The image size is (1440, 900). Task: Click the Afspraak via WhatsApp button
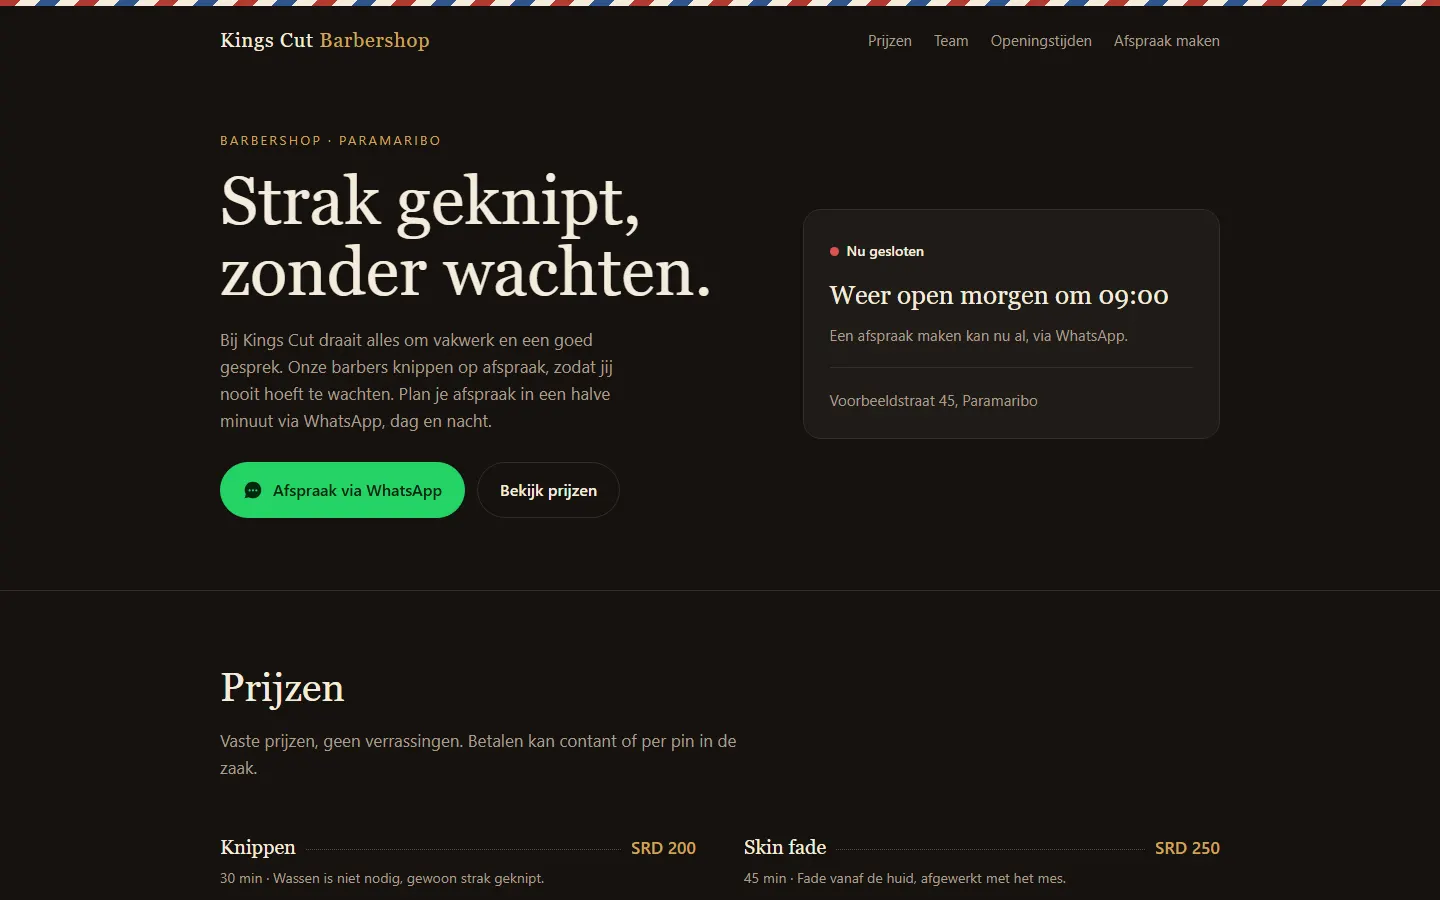tap(342, 490)
